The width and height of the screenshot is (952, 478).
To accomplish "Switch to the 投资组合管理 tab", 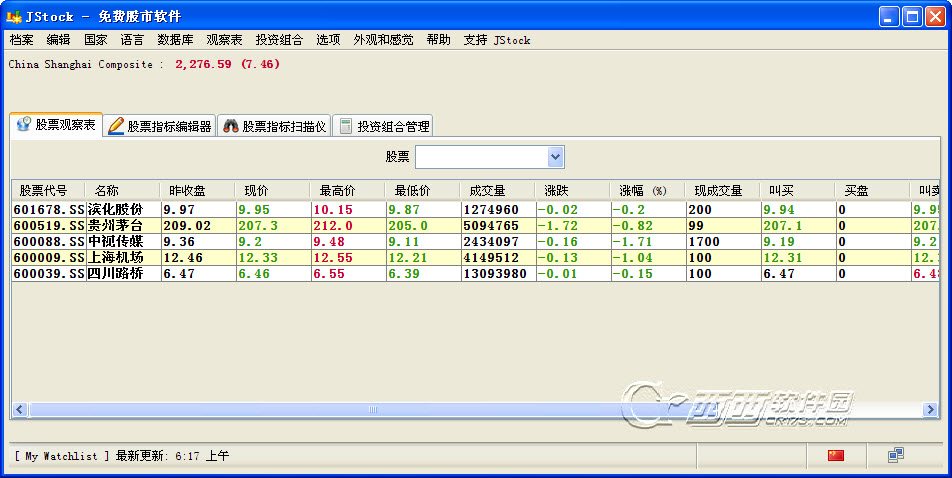I will point(383,126).
